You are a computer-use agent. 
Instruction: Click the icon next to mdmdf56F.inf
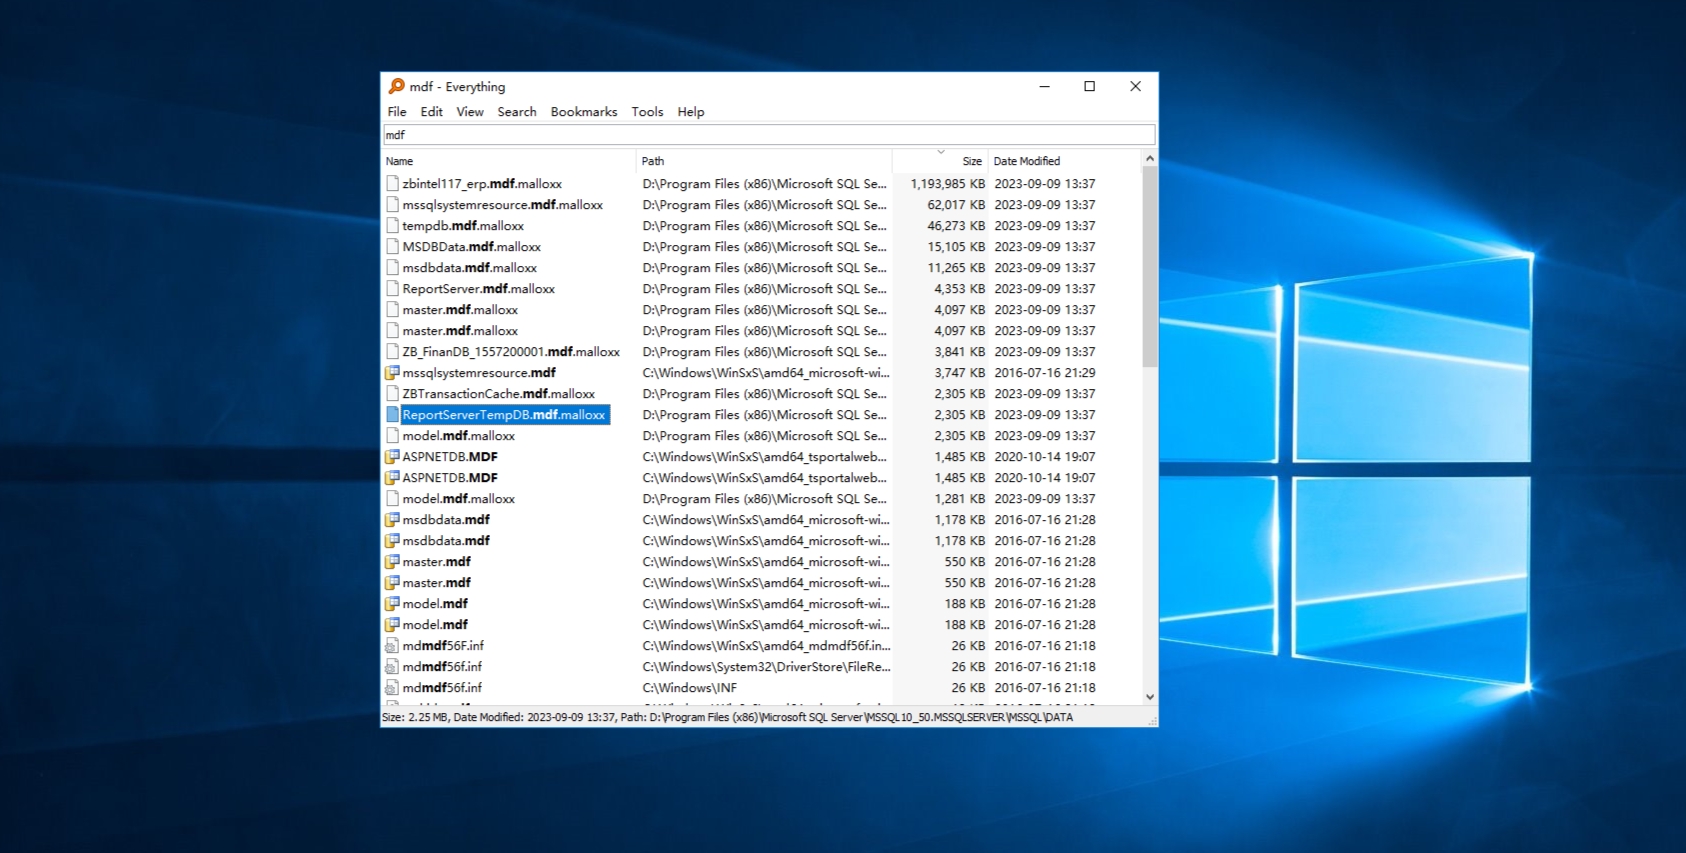(393, 646)
